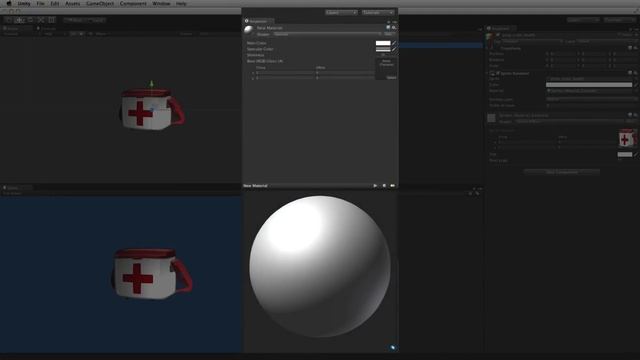Pick Main Color with eyedropper
Viewport: 640px width, 360px height.
click(x=394, y=43)
